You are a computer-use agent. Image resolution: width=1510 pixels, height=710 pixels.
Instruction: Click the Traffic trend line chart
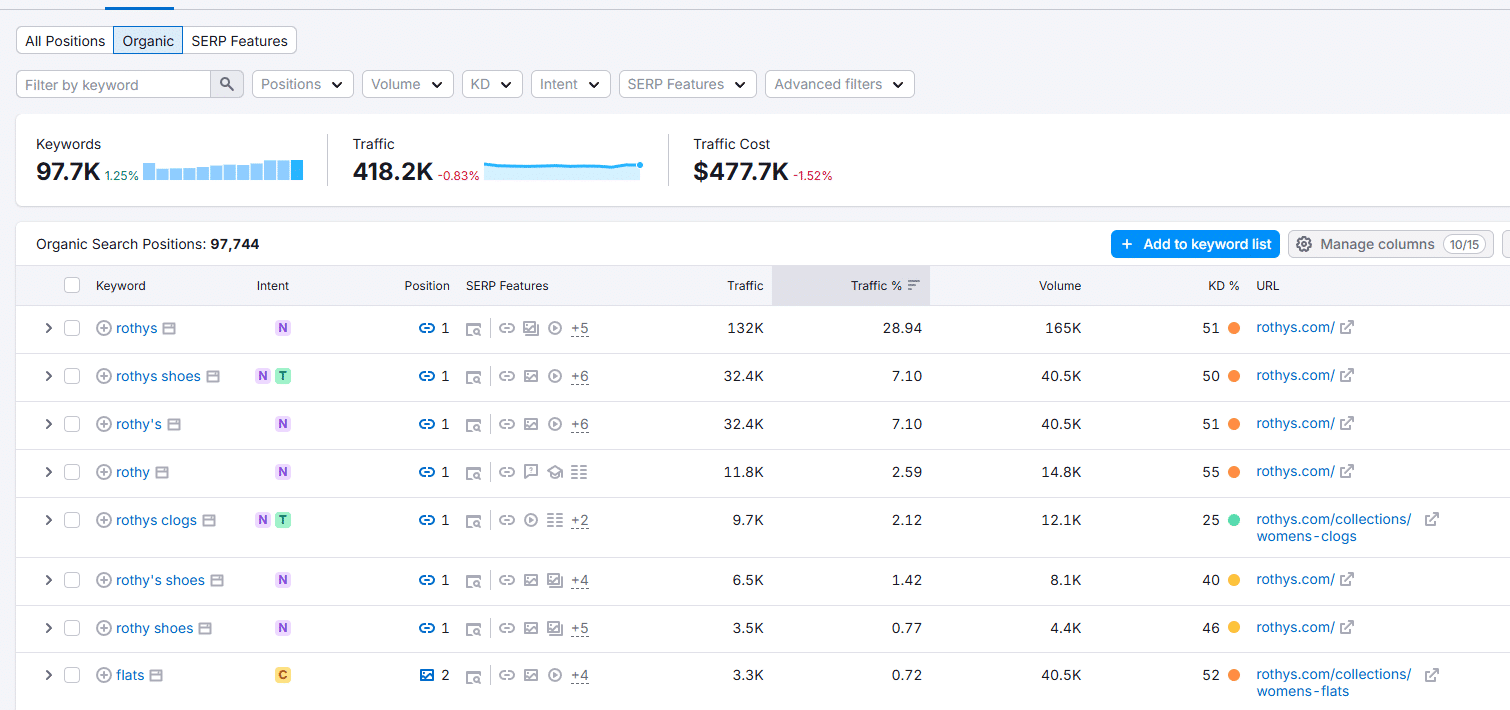tap(563, 170)
